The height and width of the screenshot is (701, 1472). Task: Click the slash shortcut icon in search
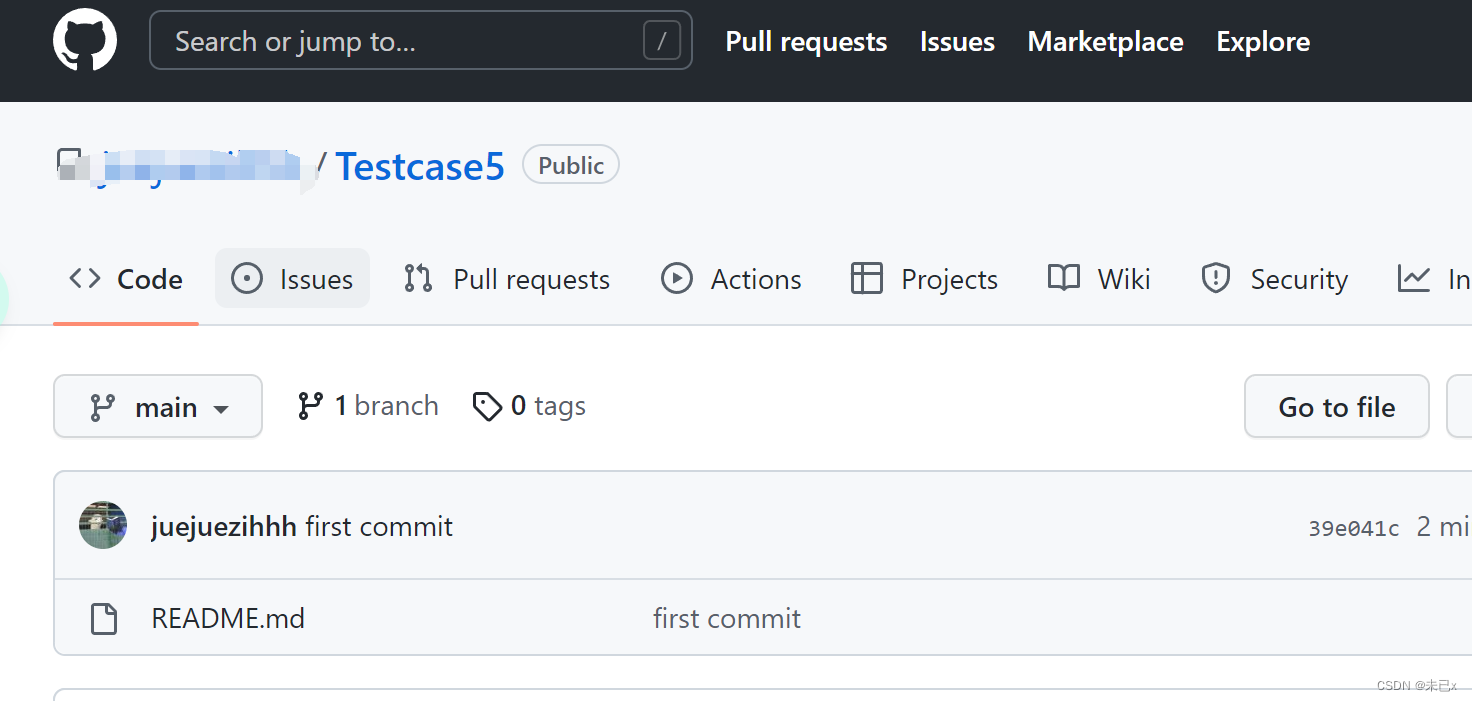pos(661,41)
